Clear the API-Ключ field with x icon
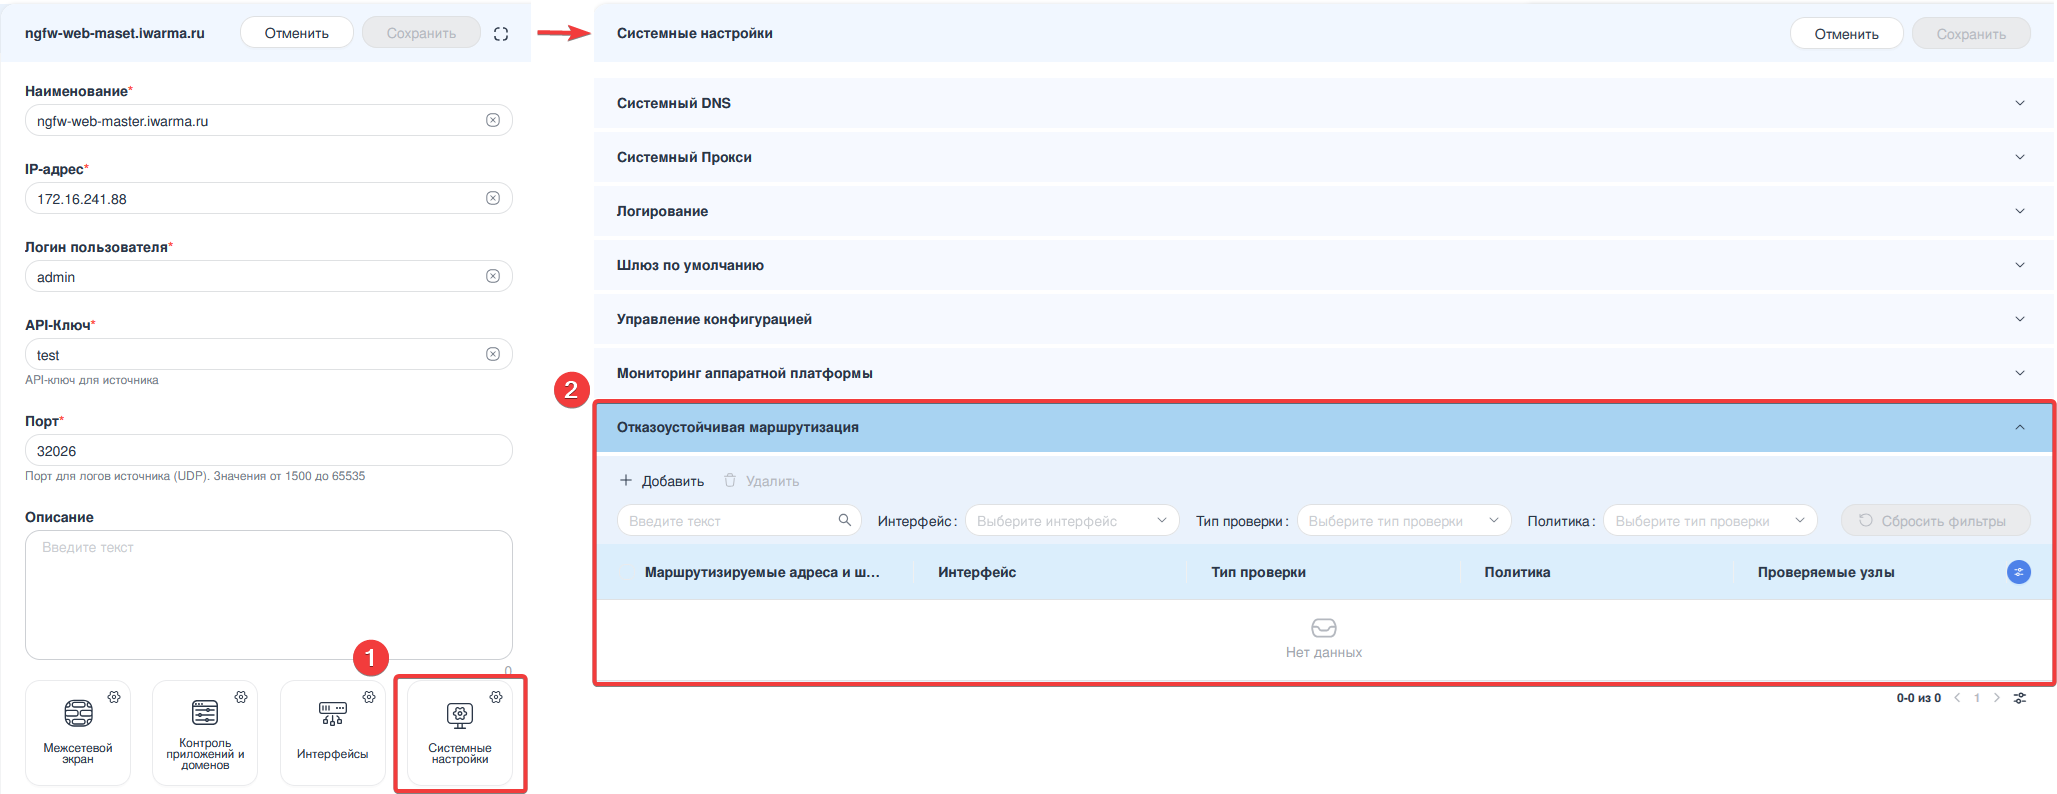Image resolution: width=2057 pixels, height=794 pixels. tap(493, 354)
